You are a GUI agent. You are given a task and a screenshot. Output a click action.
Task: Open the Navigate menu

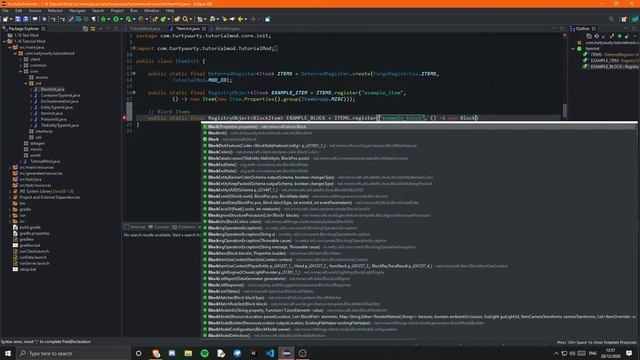click(x=77, y=11)
